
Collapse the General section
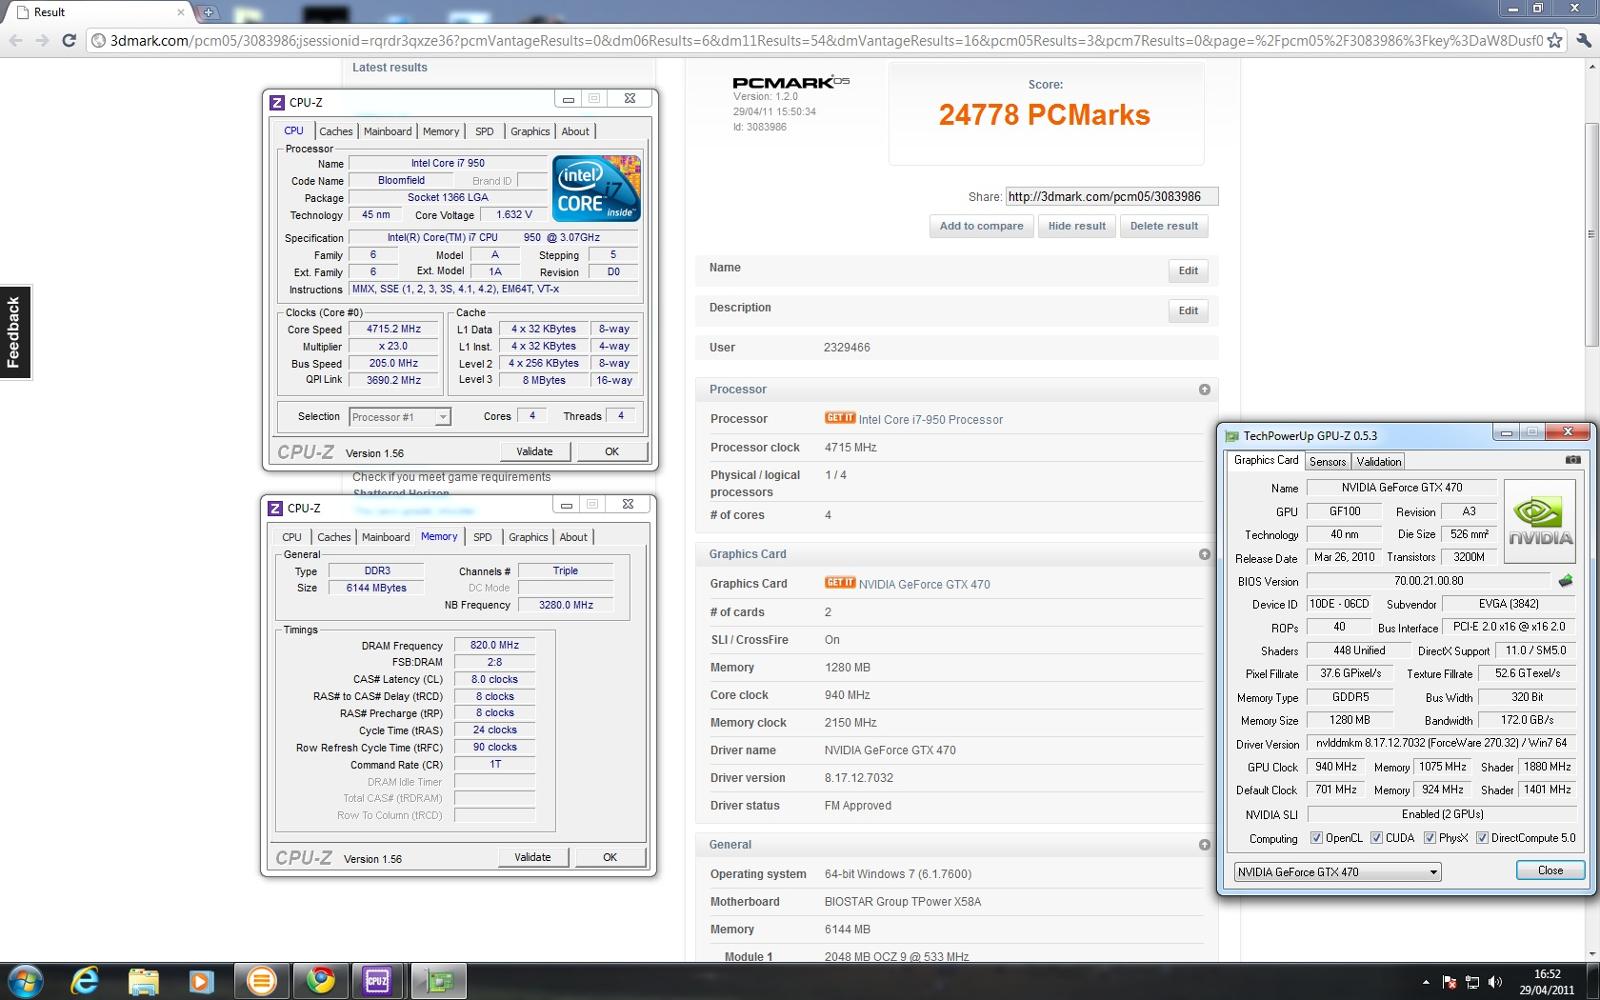[1204, 845]
